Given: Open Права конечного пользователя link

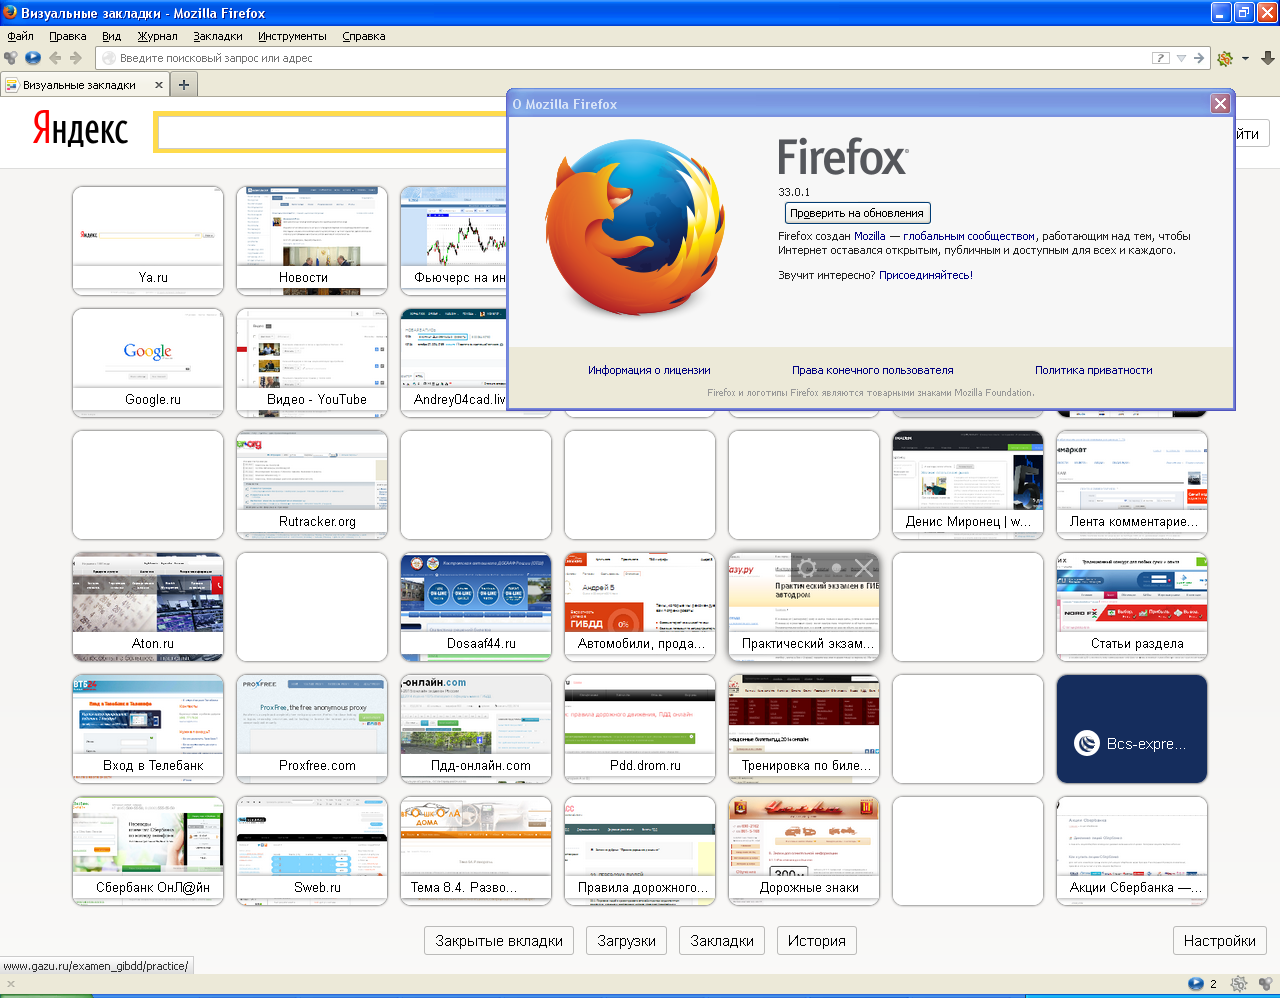Looking at the screenshot, I should 873,370.
